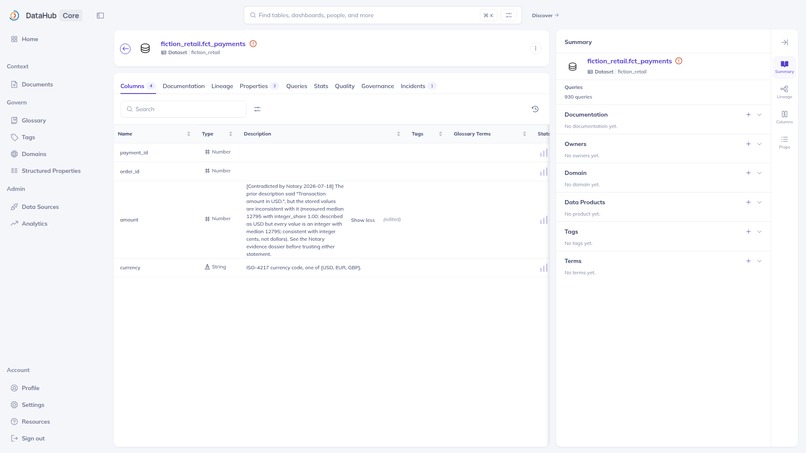Screen dimensions: 806x453
Task: Collapse the Owners section chevron
Action: pos(759,144)
